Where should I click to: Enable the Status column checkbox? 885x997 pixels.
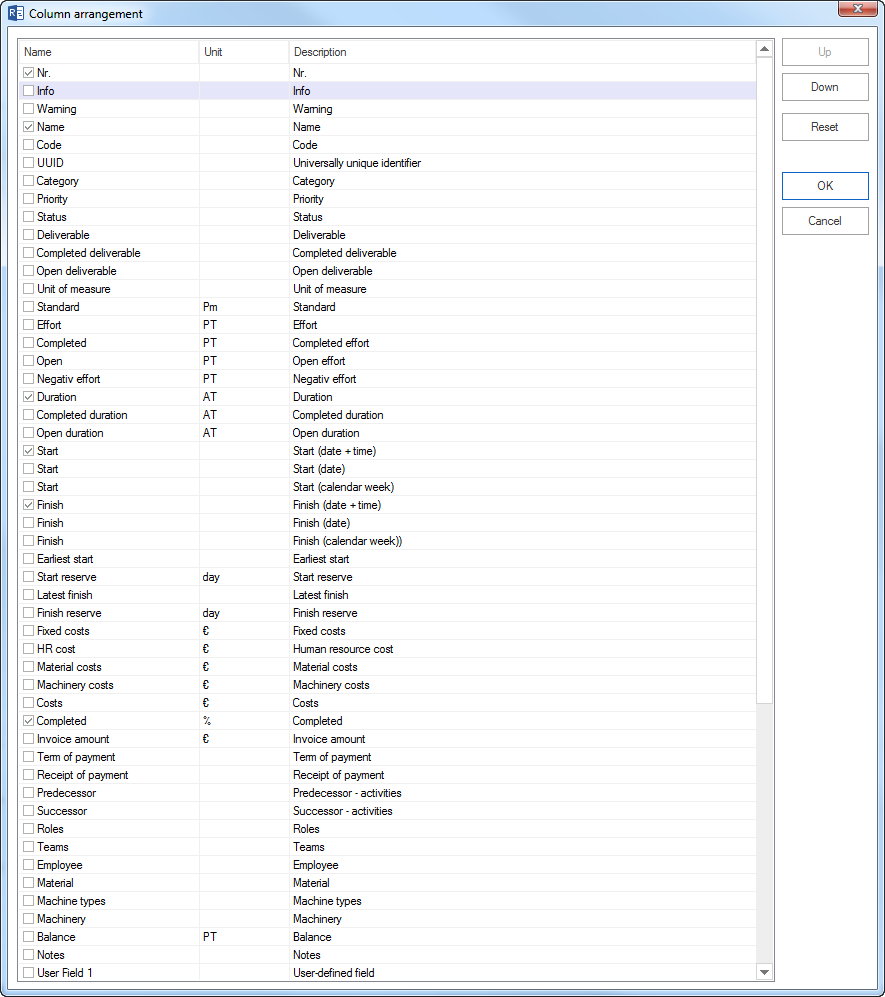(29, 217)
